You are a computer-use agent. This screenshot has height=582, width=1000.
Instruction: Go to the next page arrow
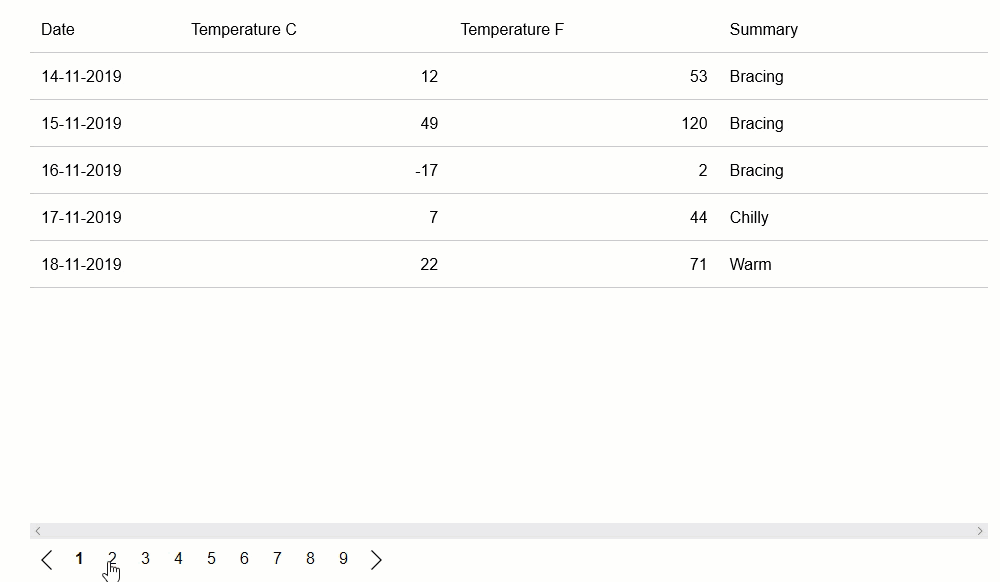376,560
